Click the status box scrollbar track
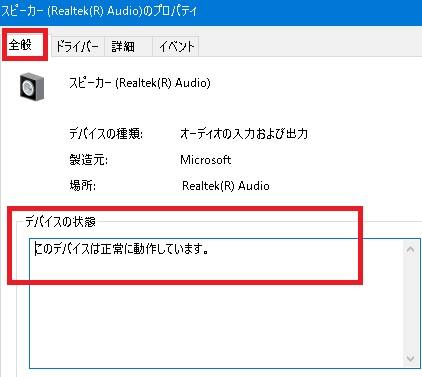 411,304
